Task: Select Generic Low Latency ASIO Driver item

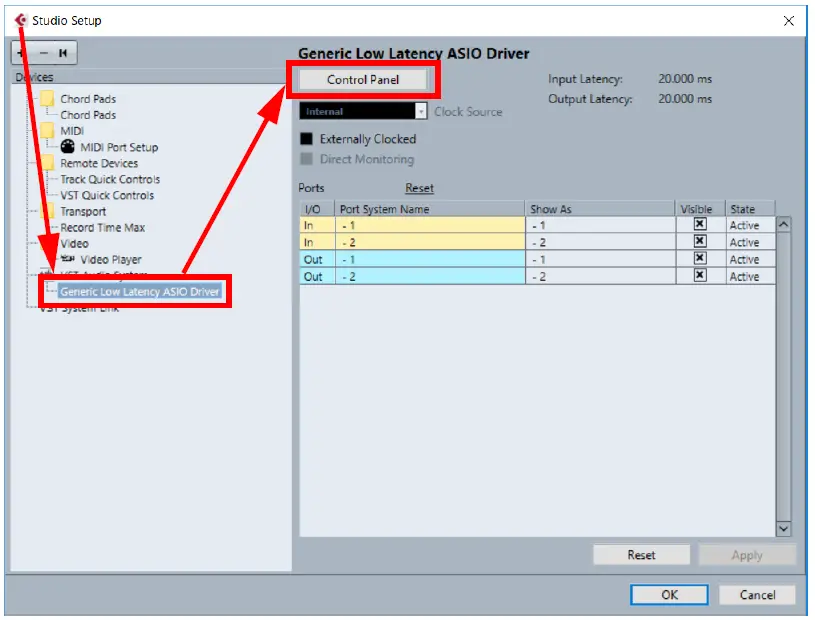Action: pos(139,292)
